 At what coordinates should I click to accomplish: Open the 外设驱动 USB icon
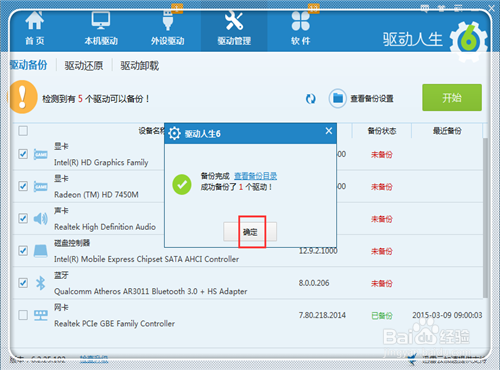[x=168, y=21]
